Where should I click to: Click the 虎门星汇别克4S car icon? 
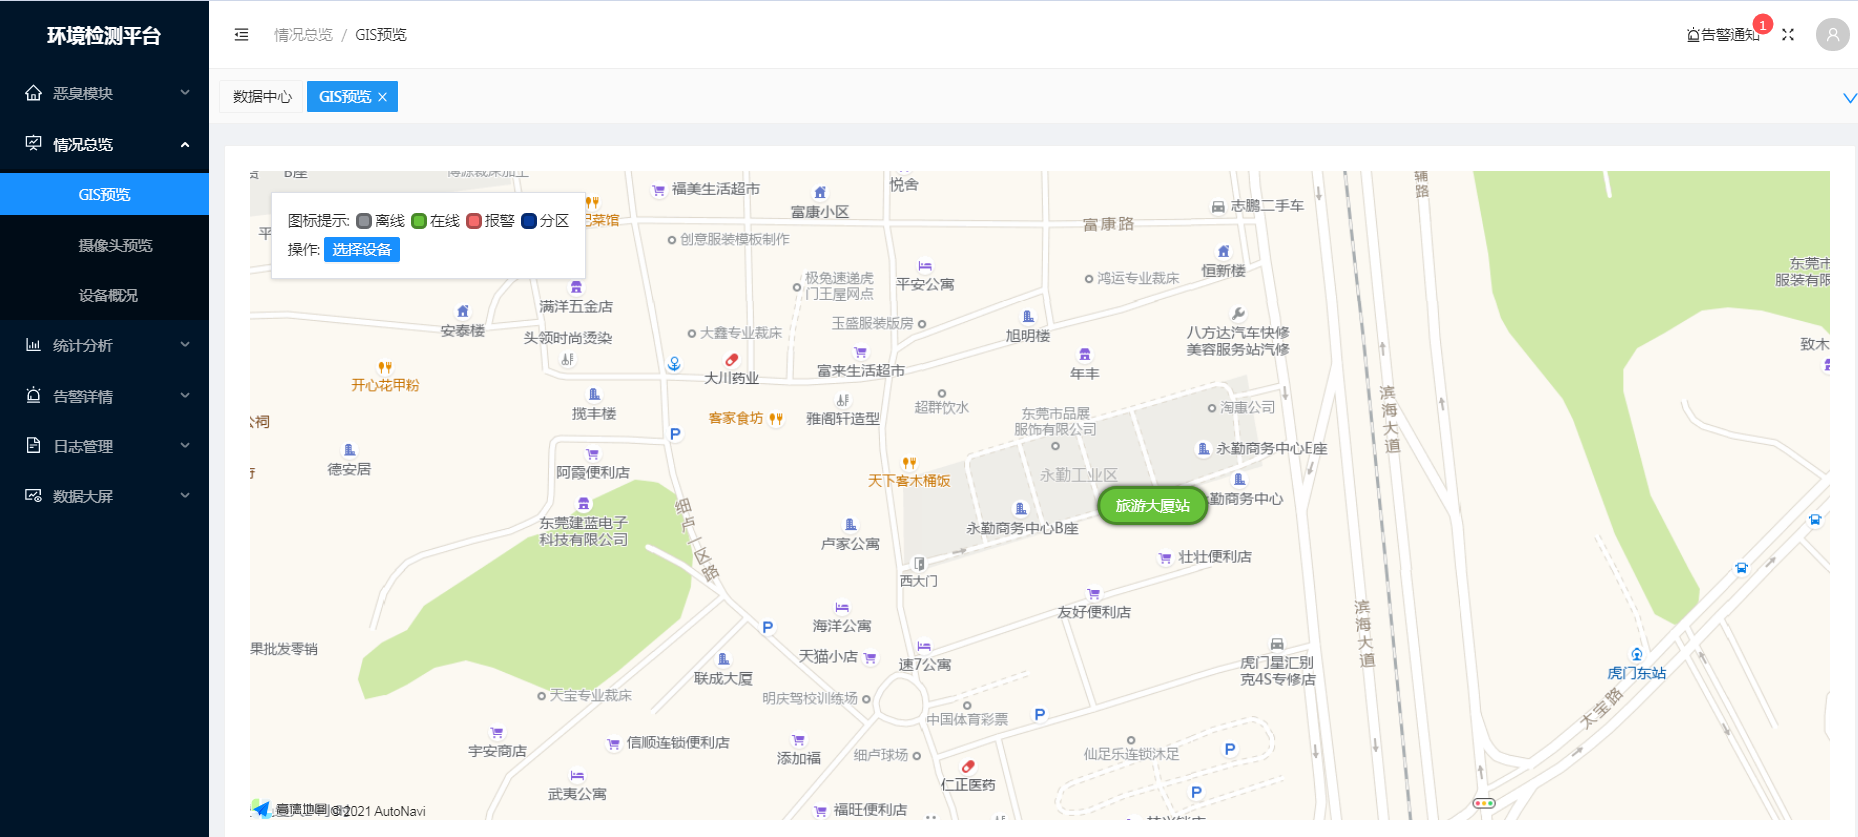point(1277,645)
